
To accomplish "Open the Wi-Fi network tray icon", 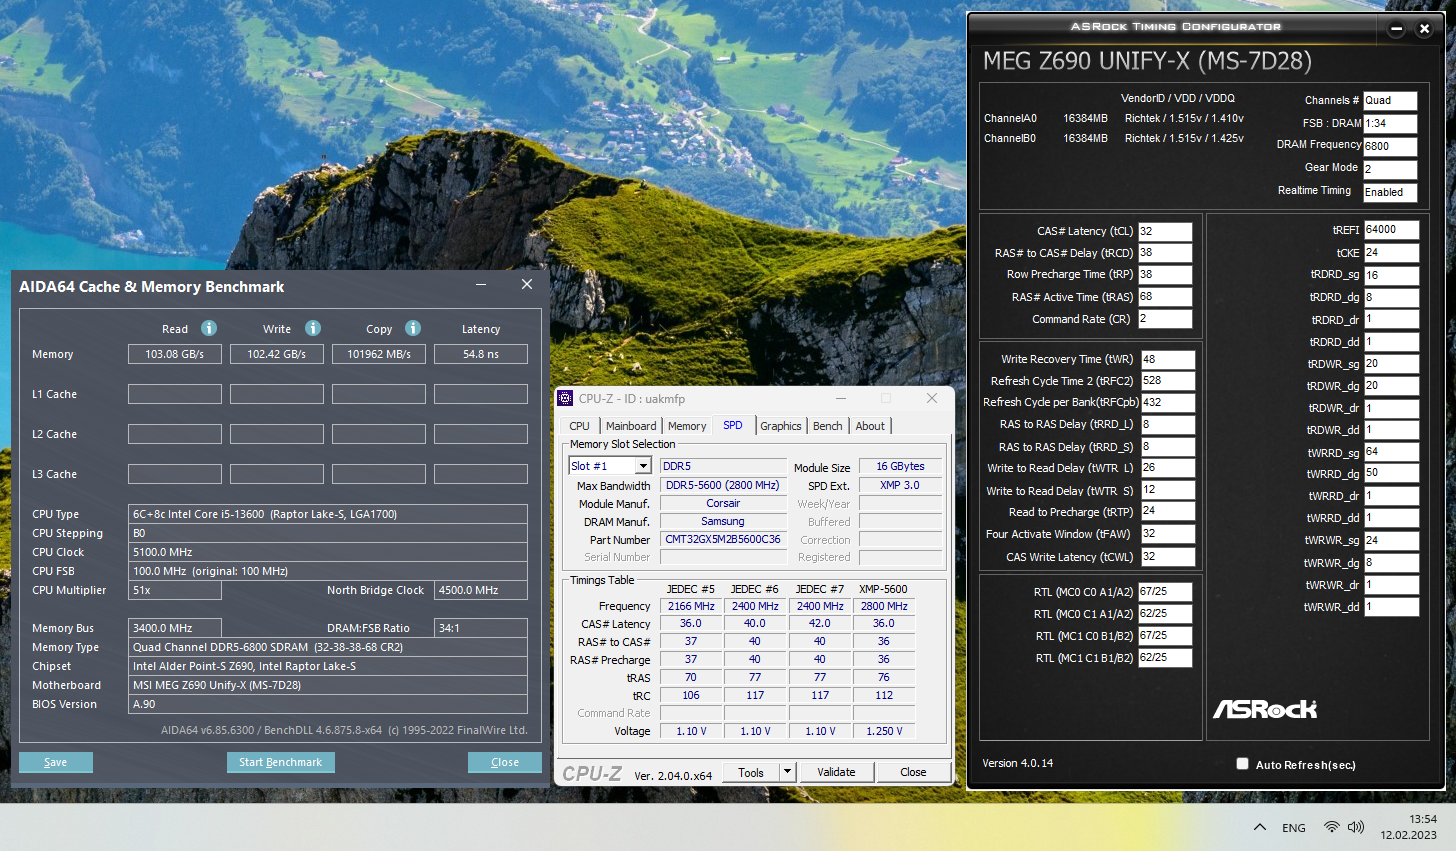I will click(1331, 827).
